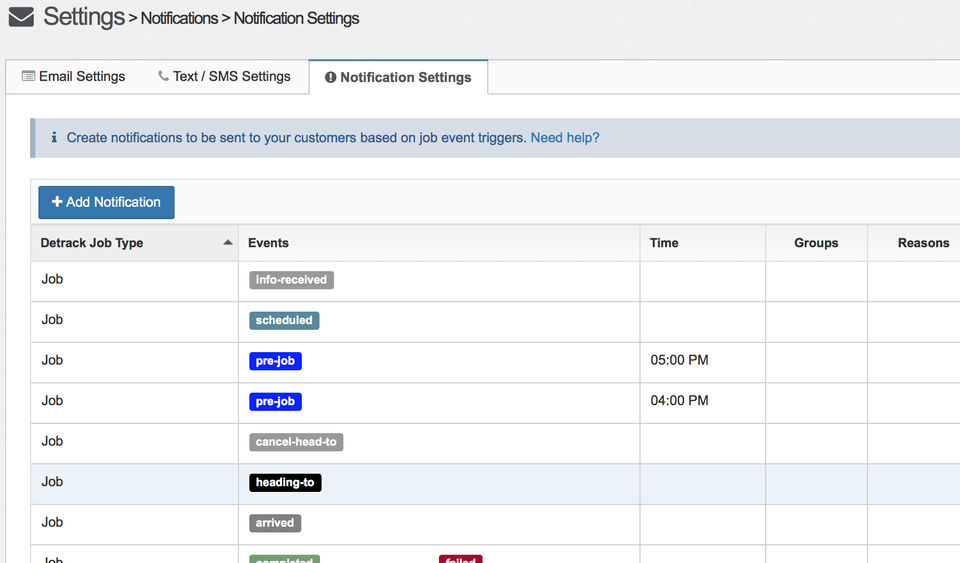Select the cancel-head-to event badge
Viewport: 960px width, 563px height.
(296, 442)
